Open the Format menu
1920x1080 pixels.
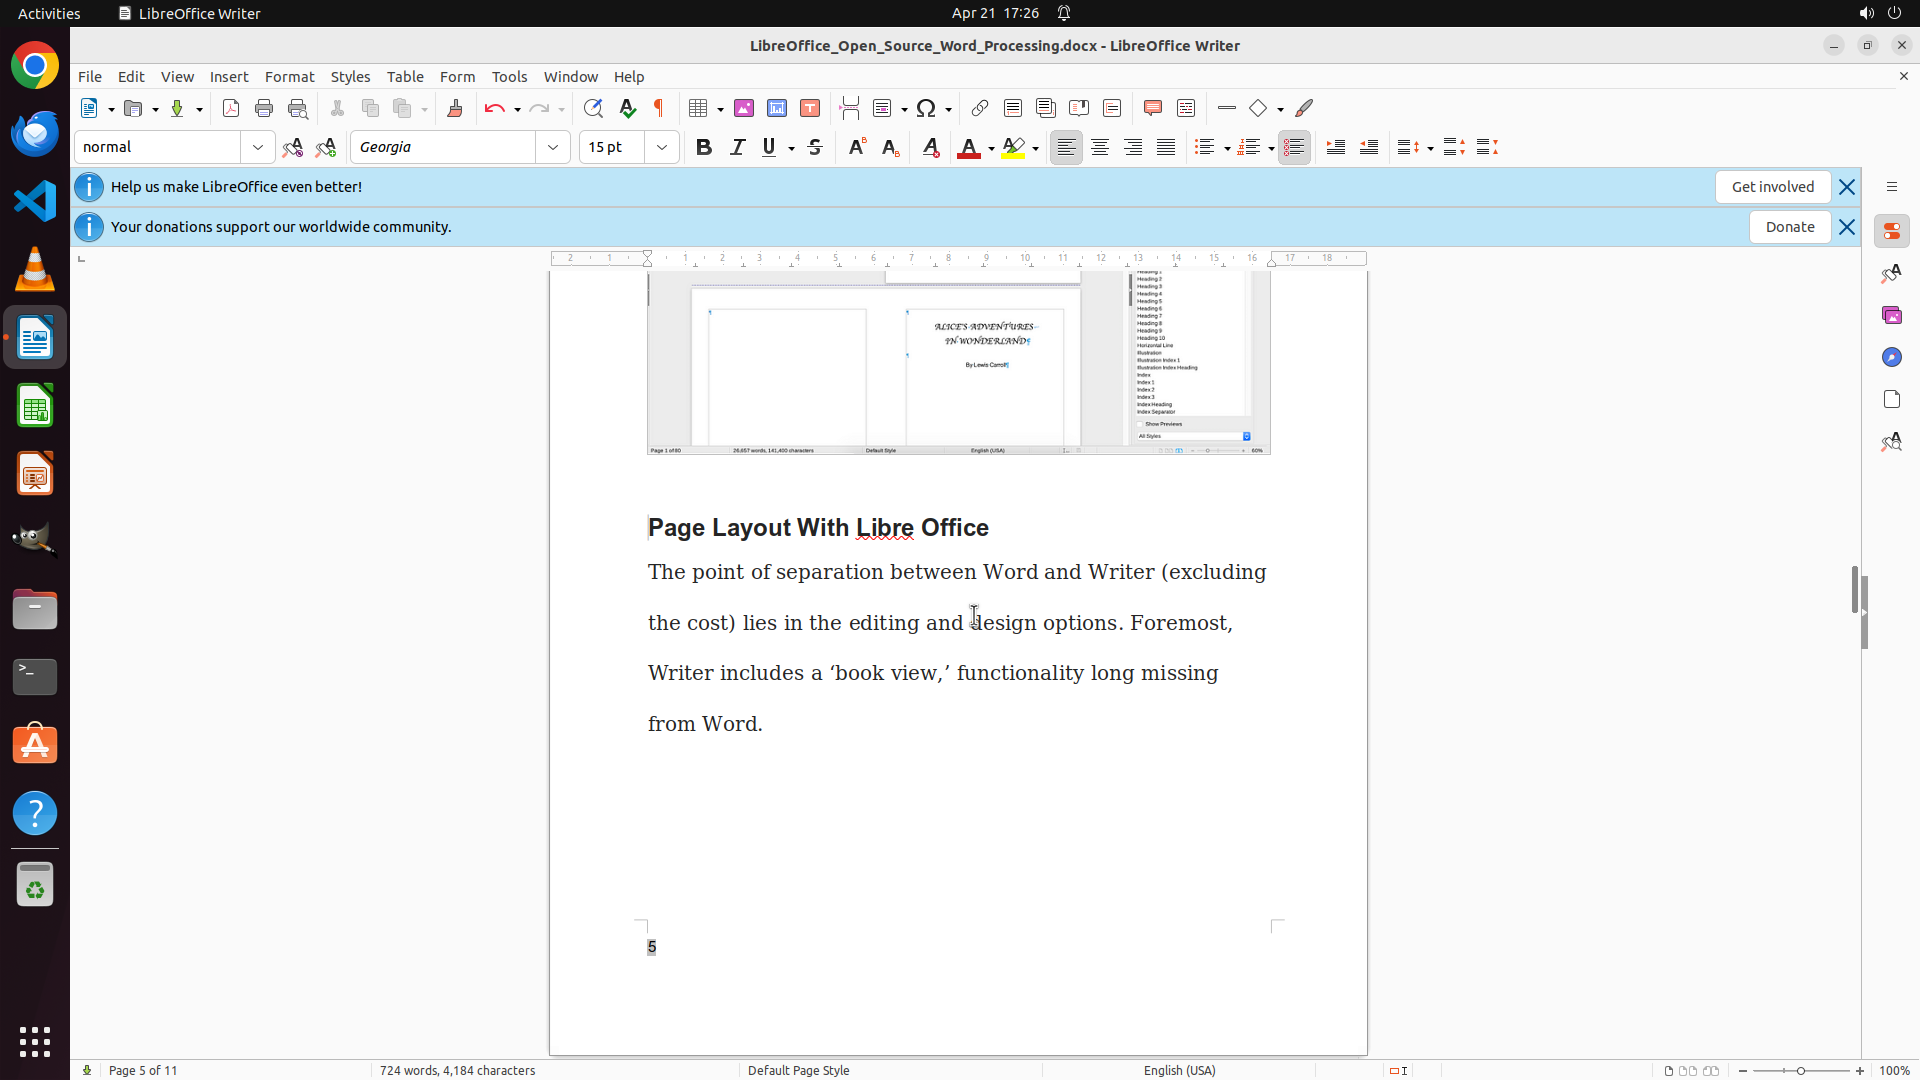(x=289, y=76)
